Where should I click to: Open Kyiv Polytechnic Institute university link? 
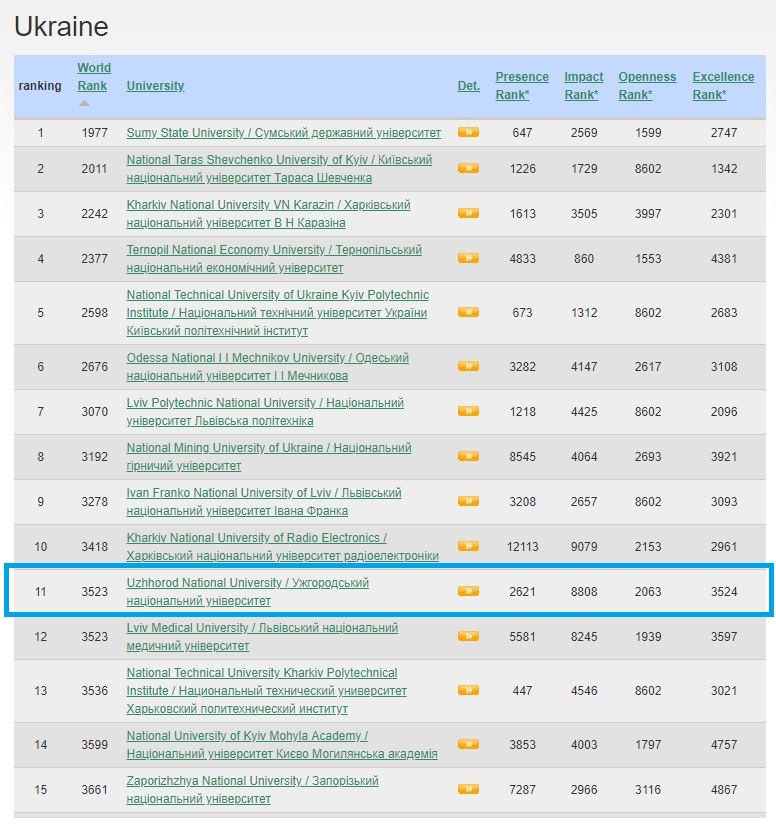(278, 313)
